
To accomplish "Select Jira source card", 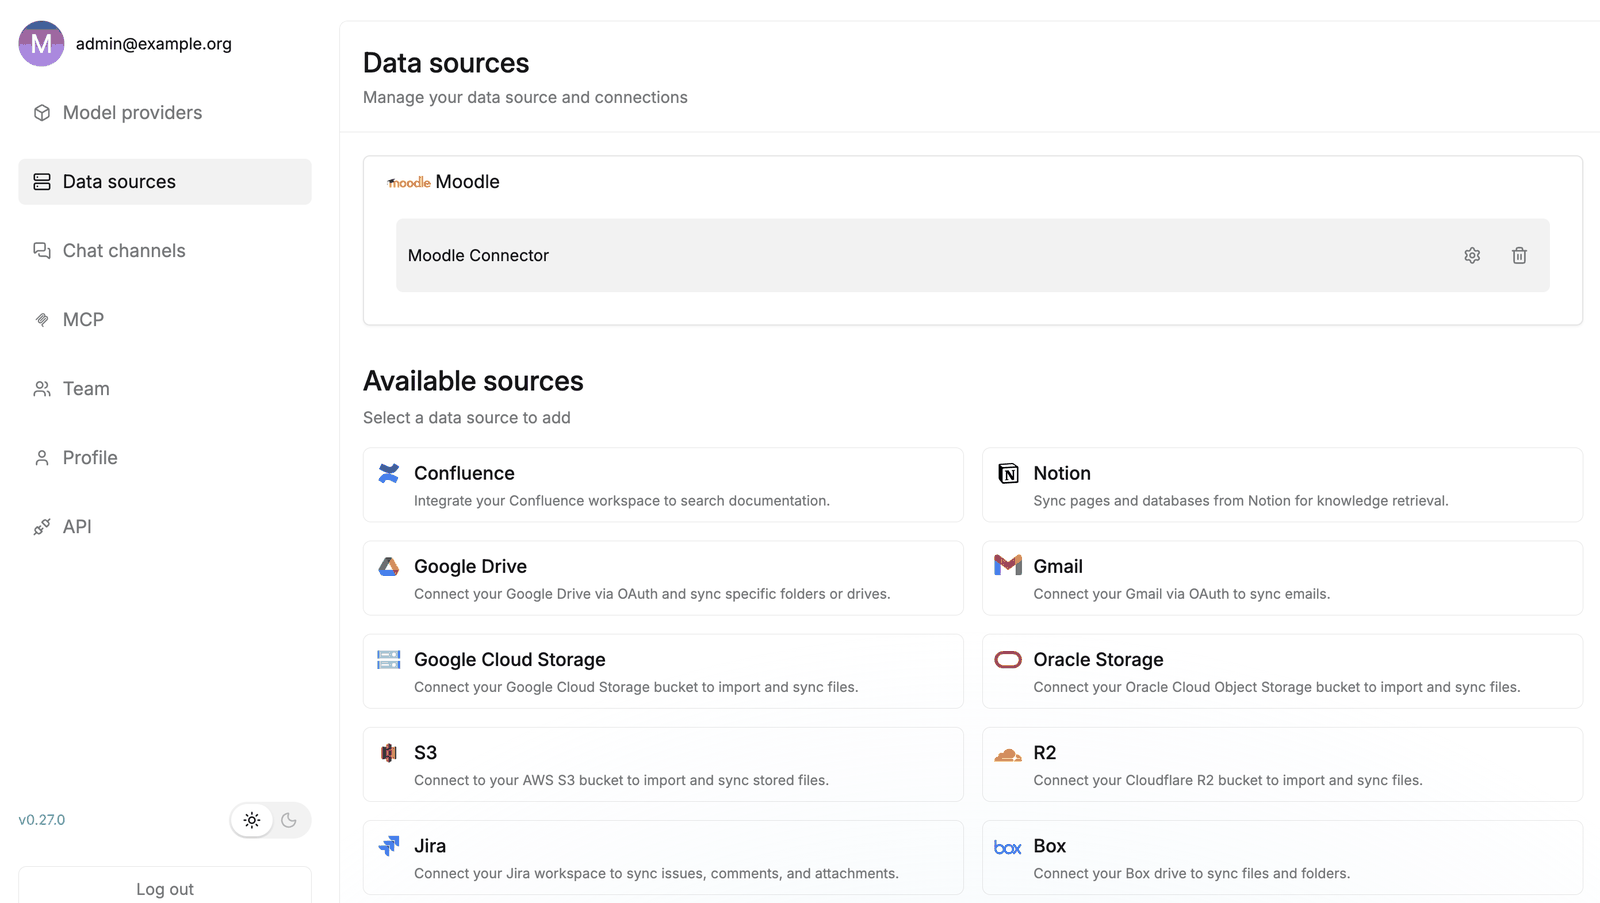I will pos(663,857).
